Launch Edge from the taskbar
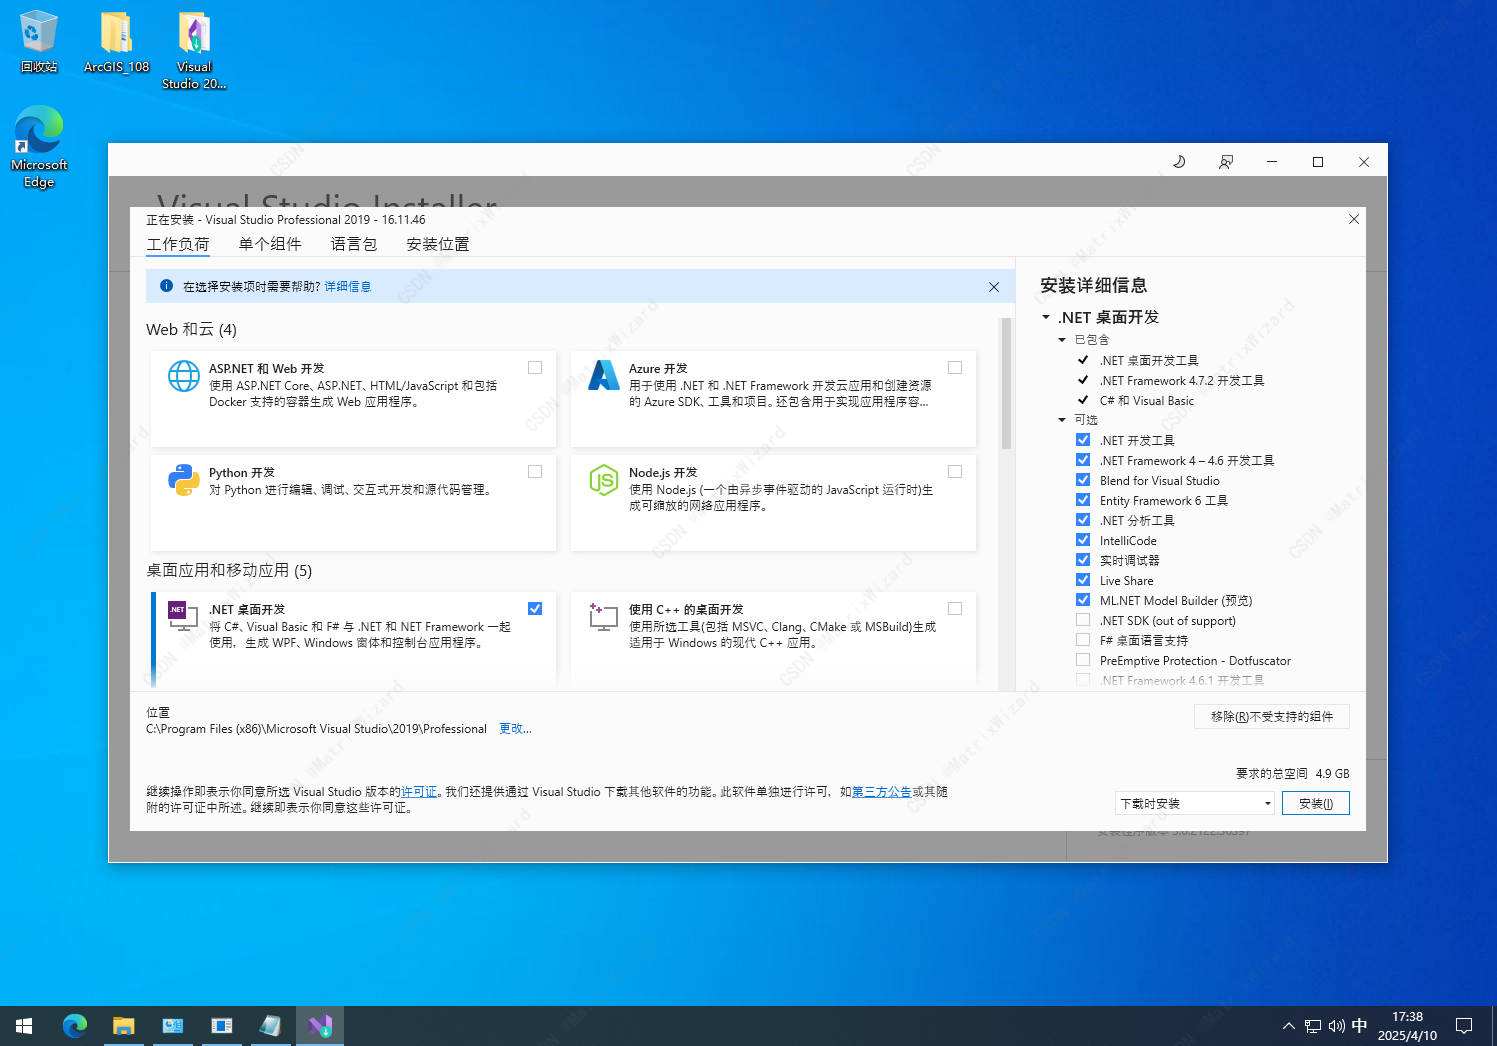Viewport: 1497px width, 1046px height. coord(75,1026)
